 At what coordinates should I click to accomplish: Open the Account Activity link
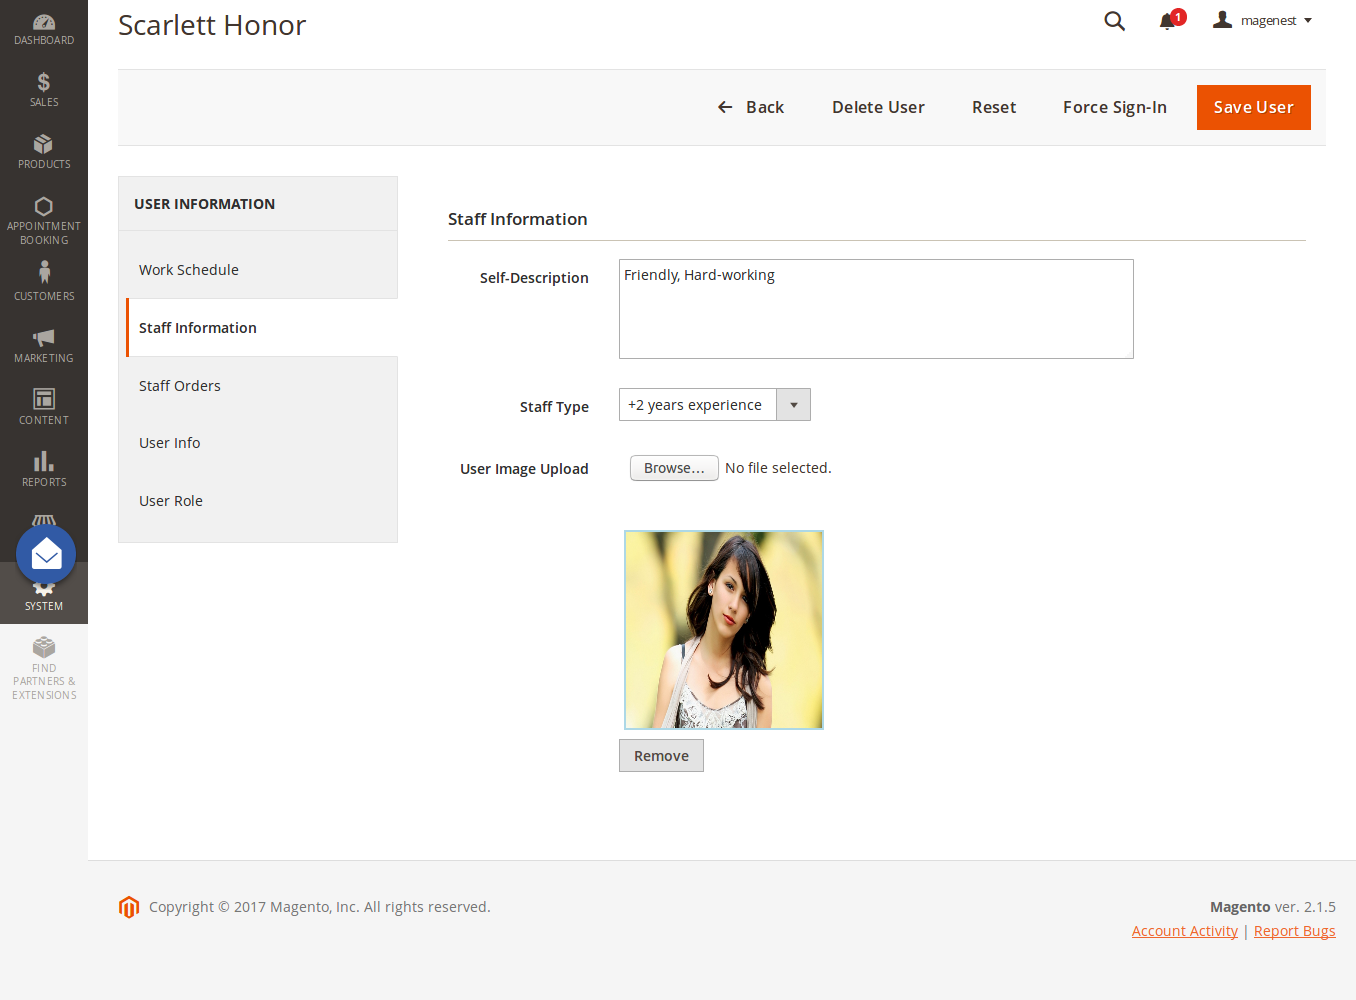point(1184,931)
